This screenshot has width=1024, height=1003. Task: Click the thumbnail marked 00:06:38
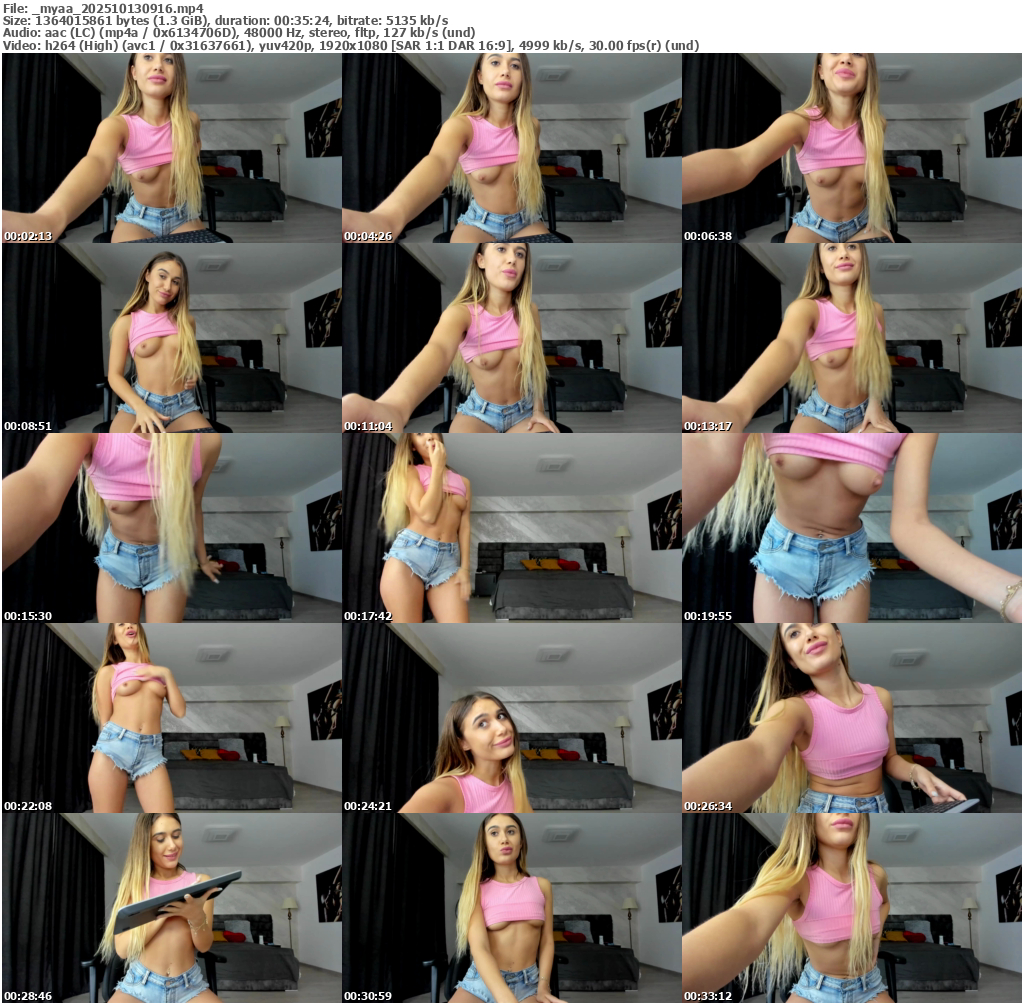tap(851, 148)
